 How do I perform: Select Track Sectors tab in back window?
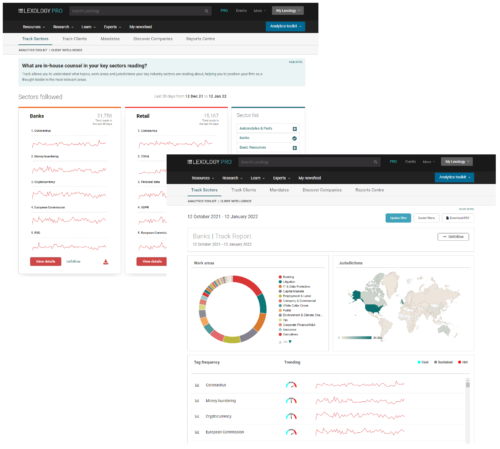35,39
